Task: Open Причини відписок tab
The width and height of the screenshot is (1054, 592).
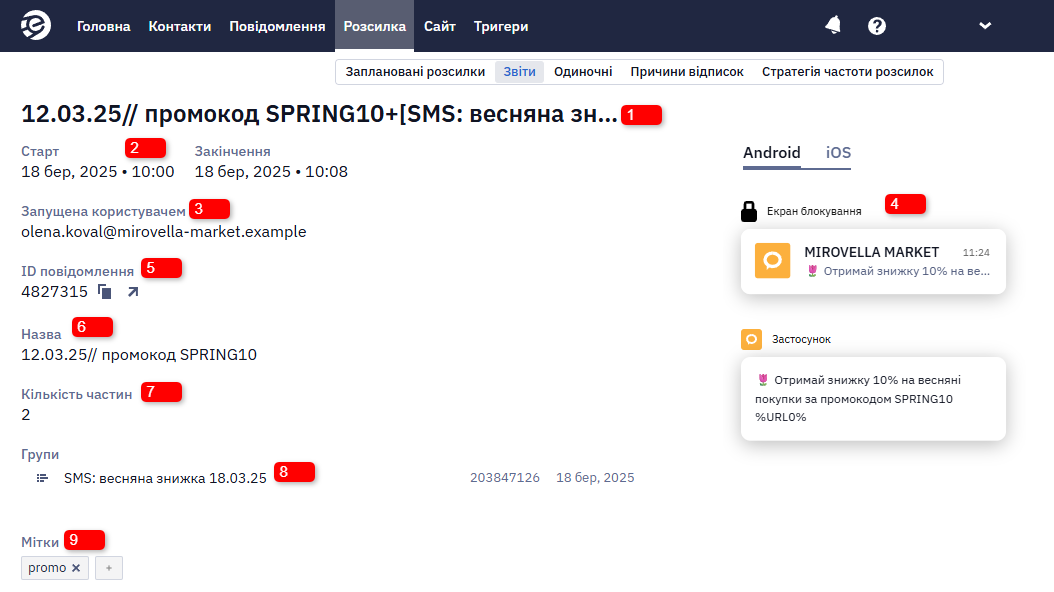Action: [687, 72]
